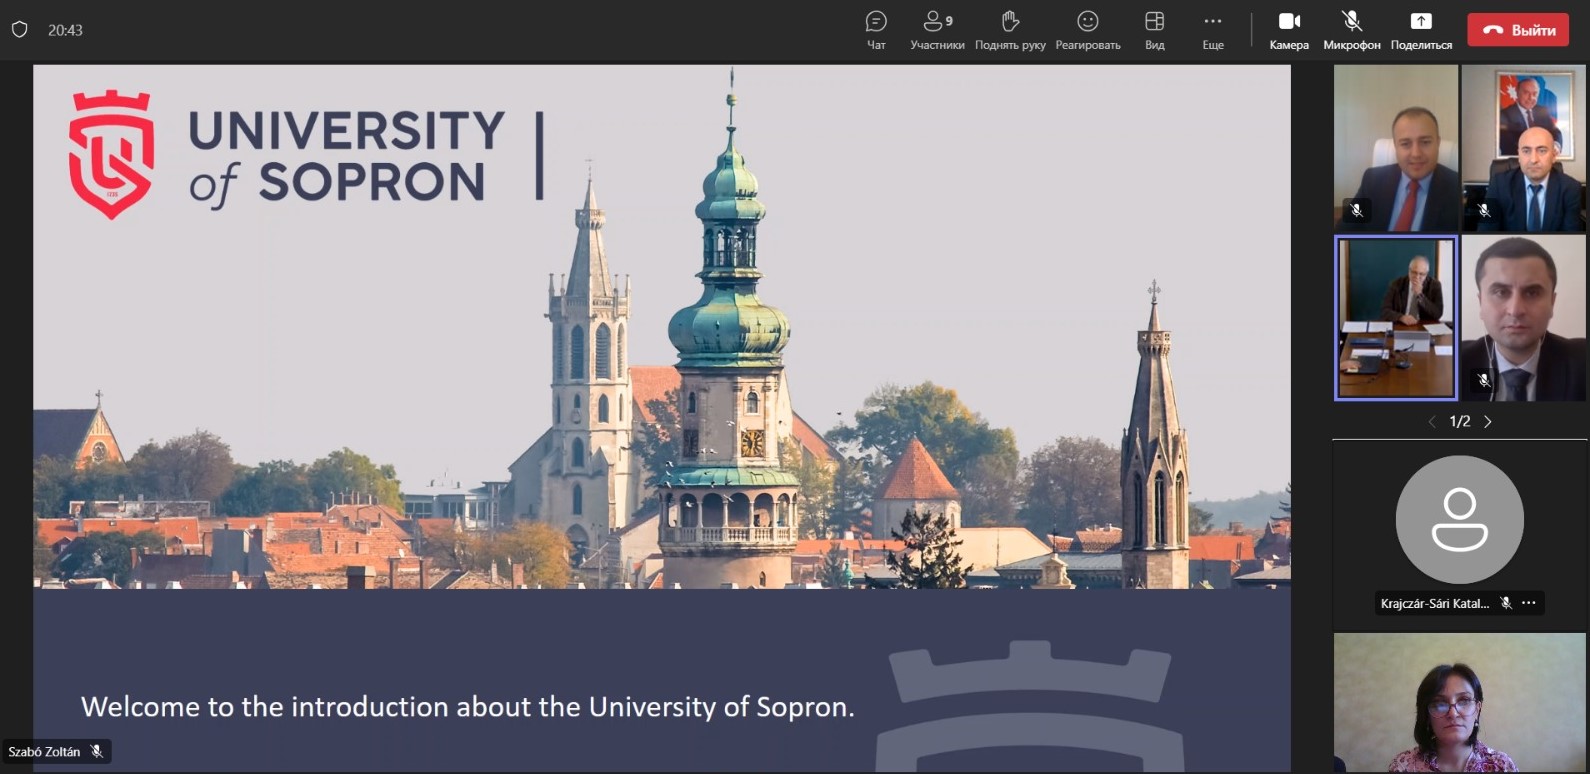This screenshot has width=1590, height=774.
Task: Toggle the camera (Камера) off
Action: pos(1289,29)
